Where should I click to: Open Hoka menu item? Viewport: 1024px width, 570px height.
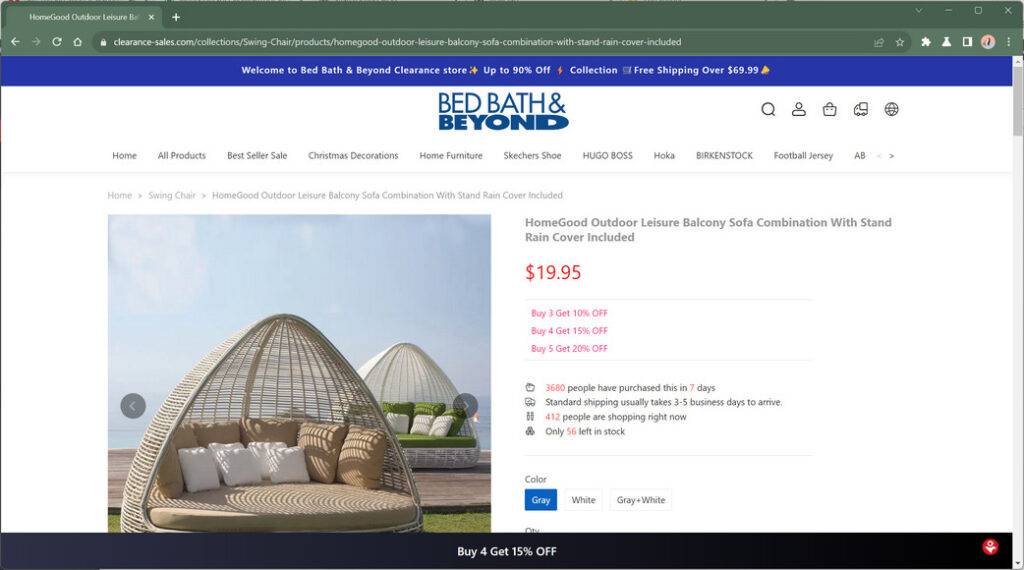(x=664, y=155)
